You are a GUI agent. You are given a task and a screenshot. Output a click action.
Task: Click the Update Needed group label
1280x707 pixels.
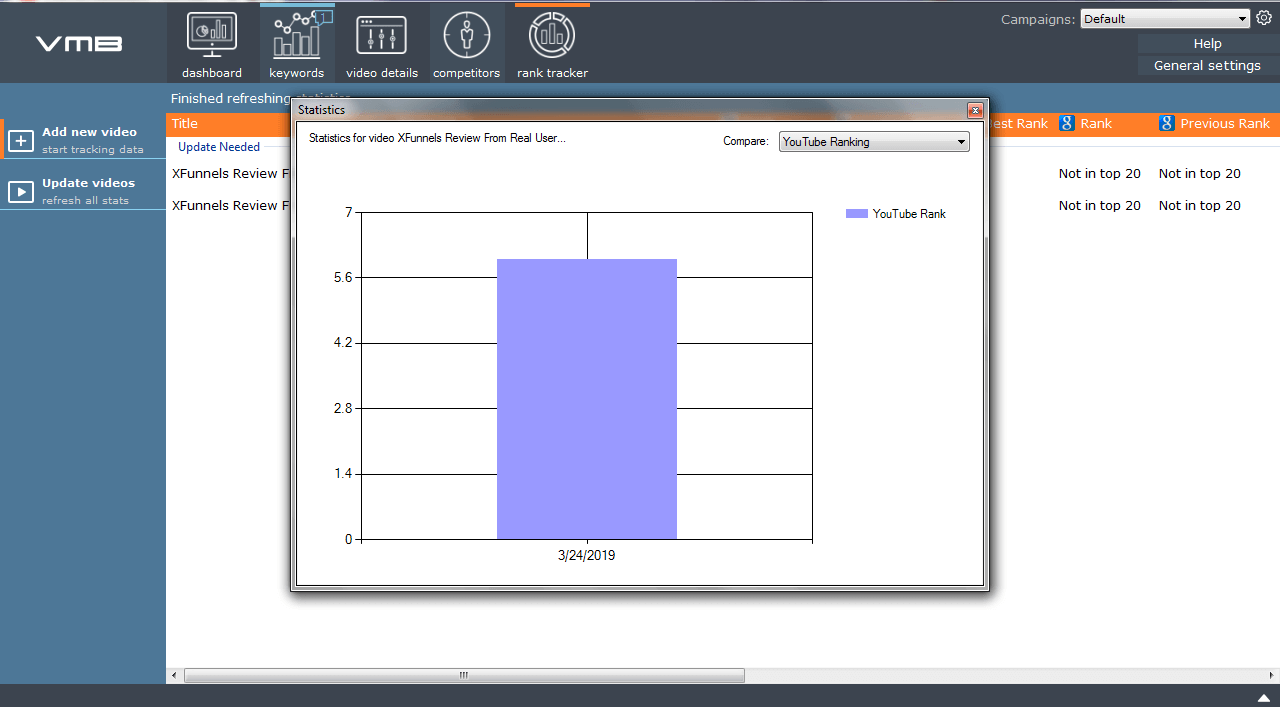point(219,147)
